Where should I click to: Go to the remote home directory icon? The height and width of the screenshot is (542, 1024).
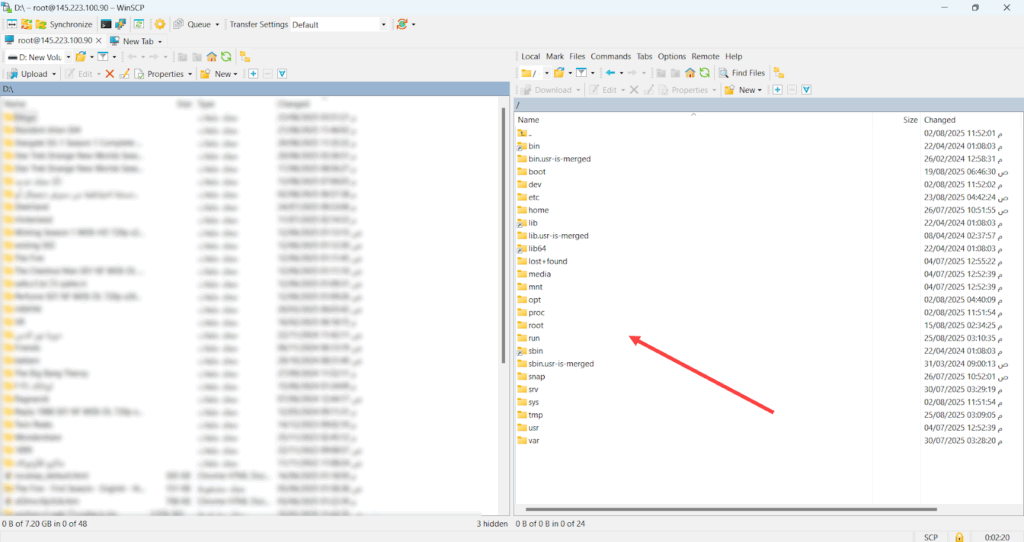689,73
